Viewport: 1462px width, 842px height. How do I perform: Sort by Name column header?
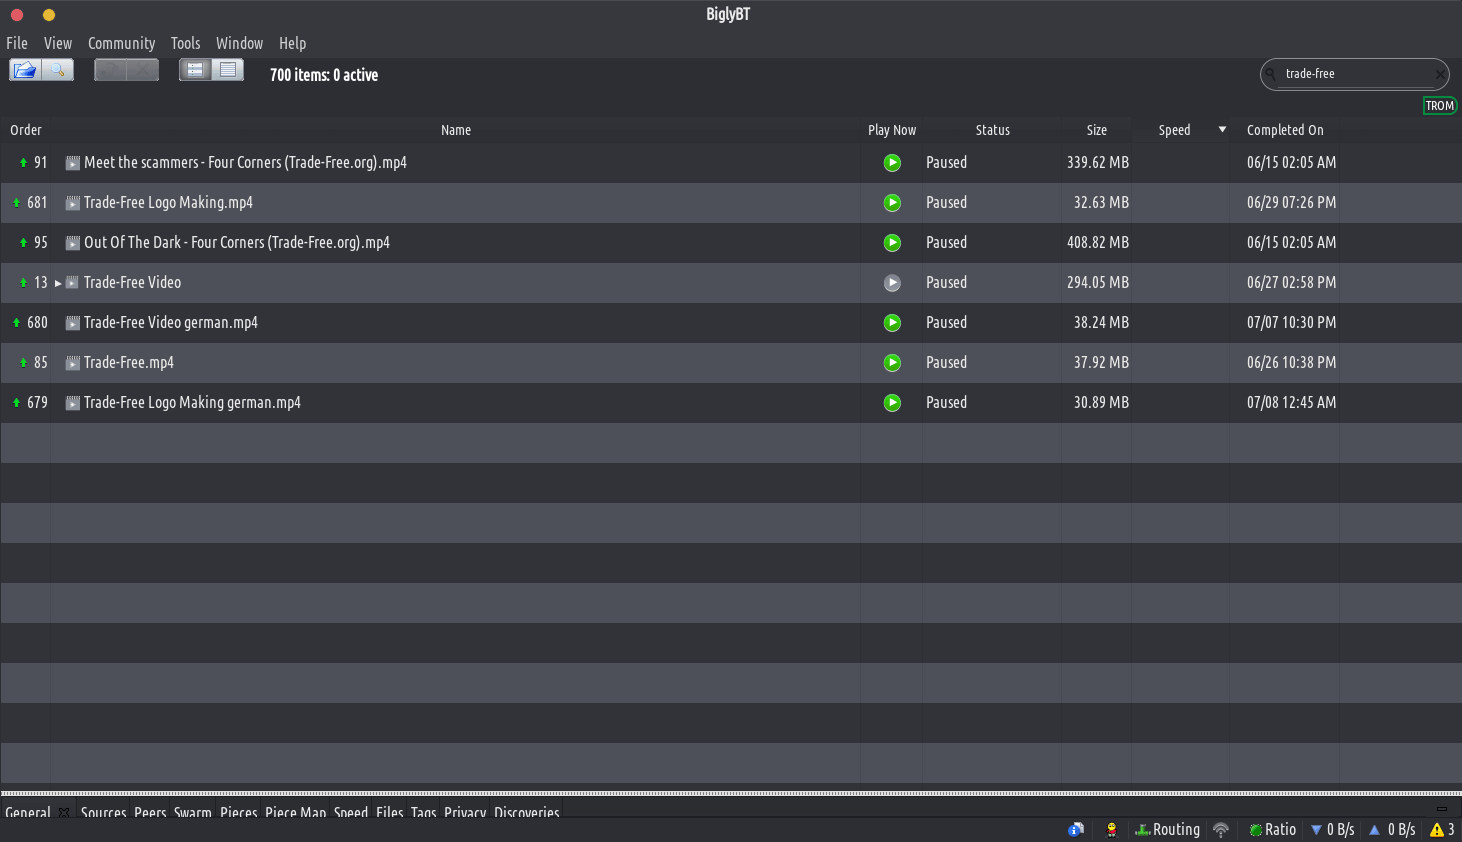pyautogui.click(x=456, y=130)
